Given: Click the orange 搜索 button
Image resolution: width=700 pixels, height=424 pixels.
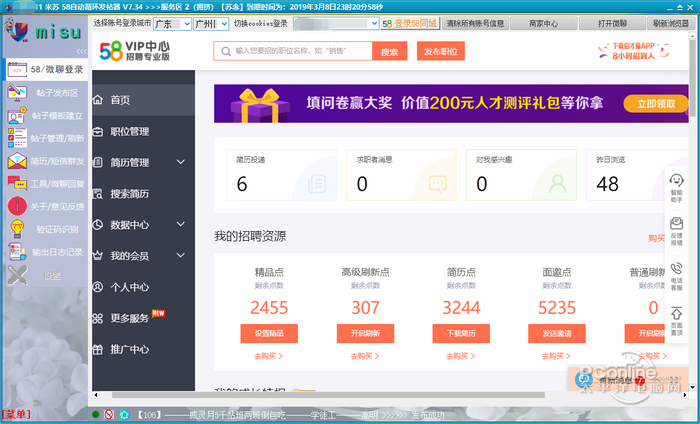Looking at the screenshot, I should [389, 51].
